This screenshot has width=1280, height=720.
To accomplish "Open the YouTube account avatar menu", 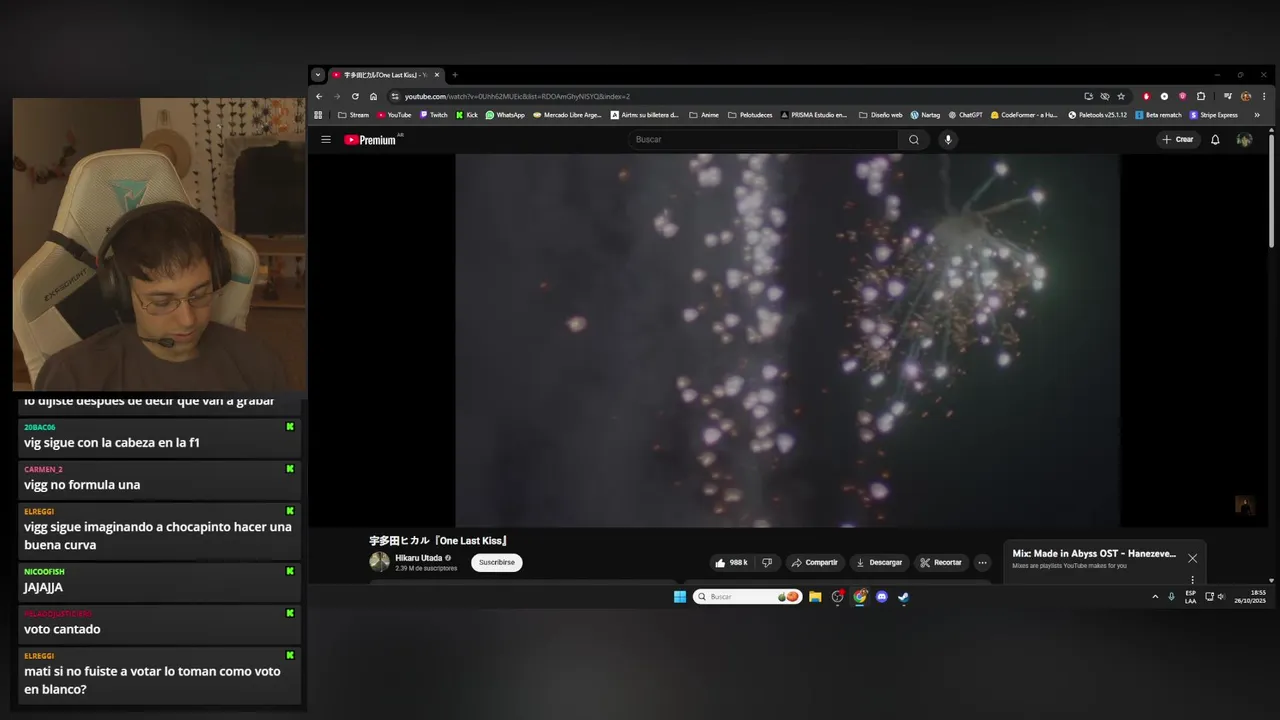I will click(x=1244, y=140).
